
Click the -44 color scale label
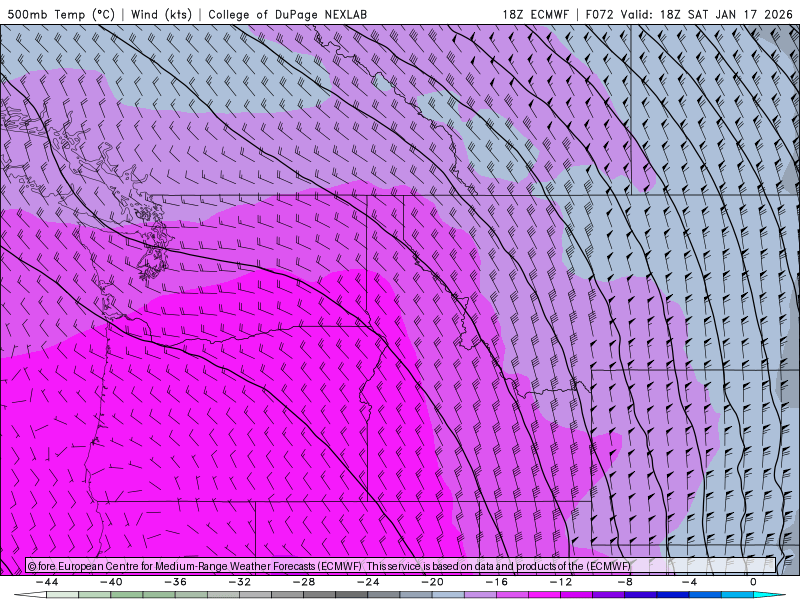[47, 582]
